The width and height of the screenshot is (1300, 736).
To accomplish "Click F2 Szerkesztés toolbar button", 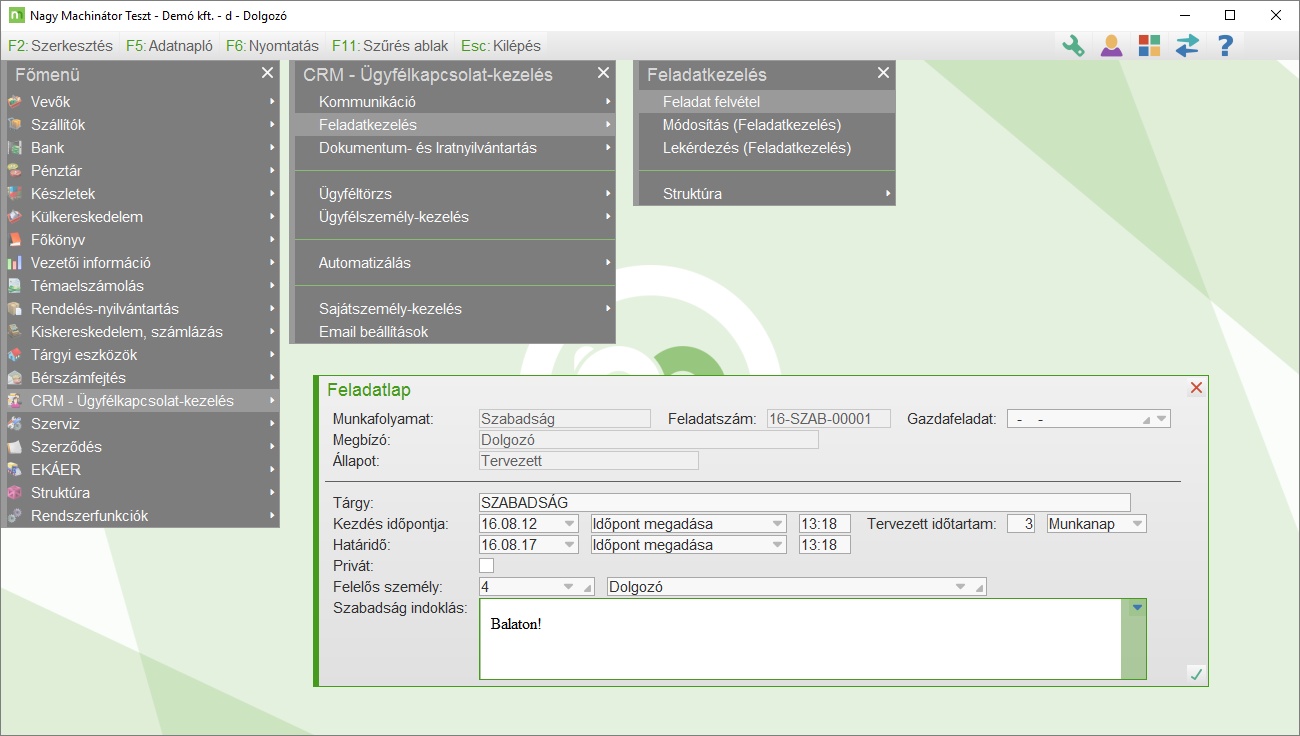I will pos(60,46).
